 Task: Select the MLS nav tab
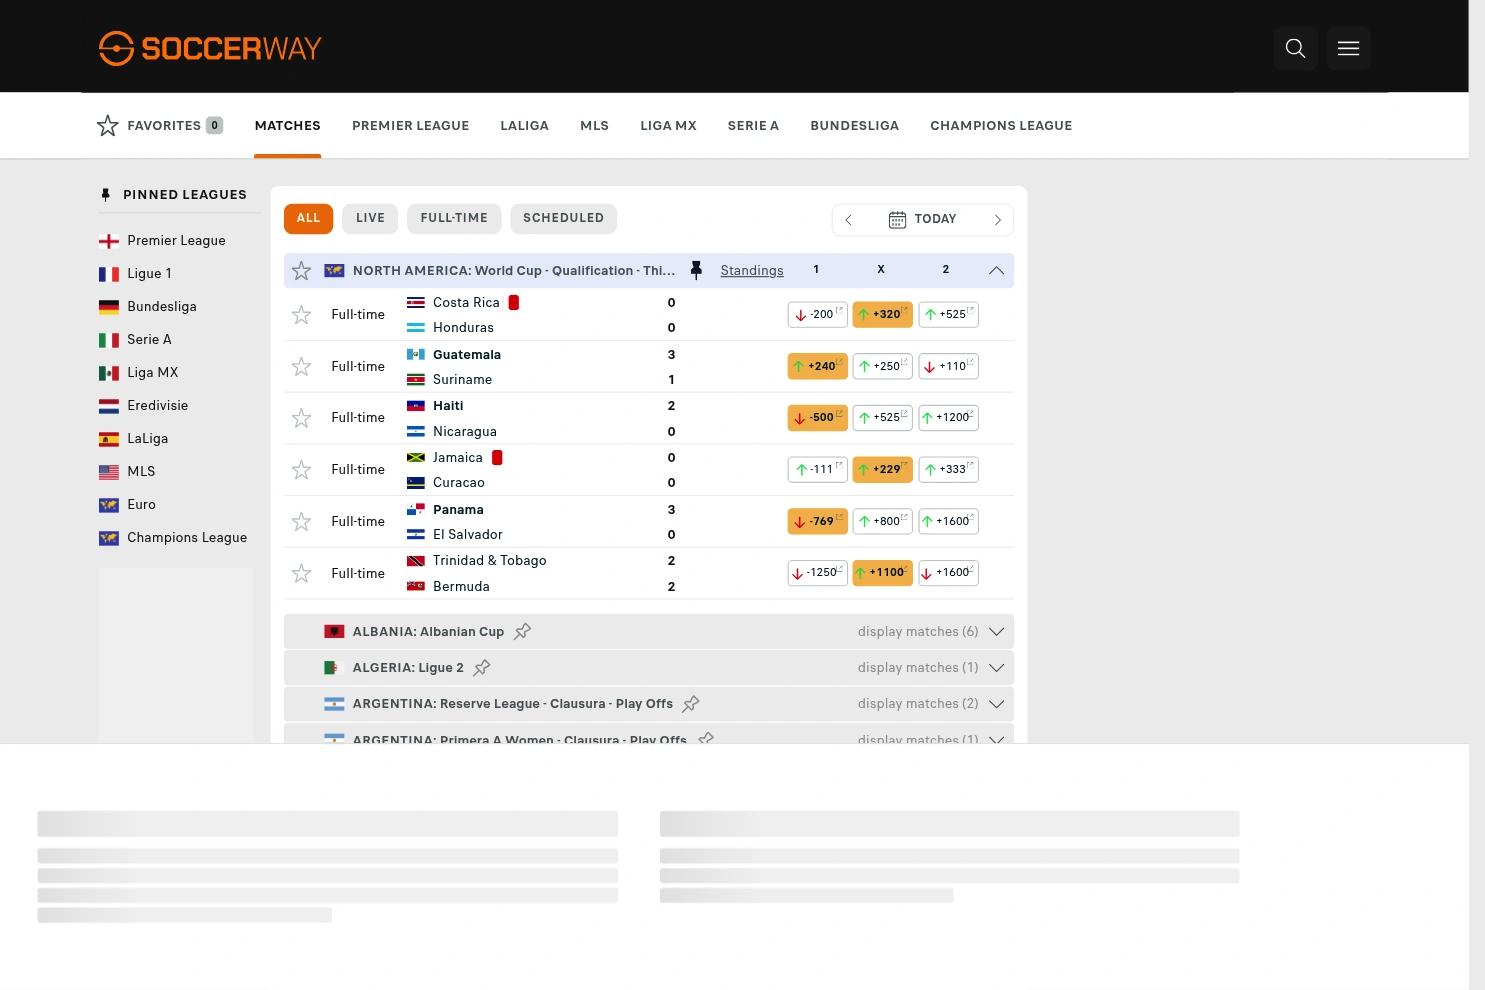pos(594,125)
